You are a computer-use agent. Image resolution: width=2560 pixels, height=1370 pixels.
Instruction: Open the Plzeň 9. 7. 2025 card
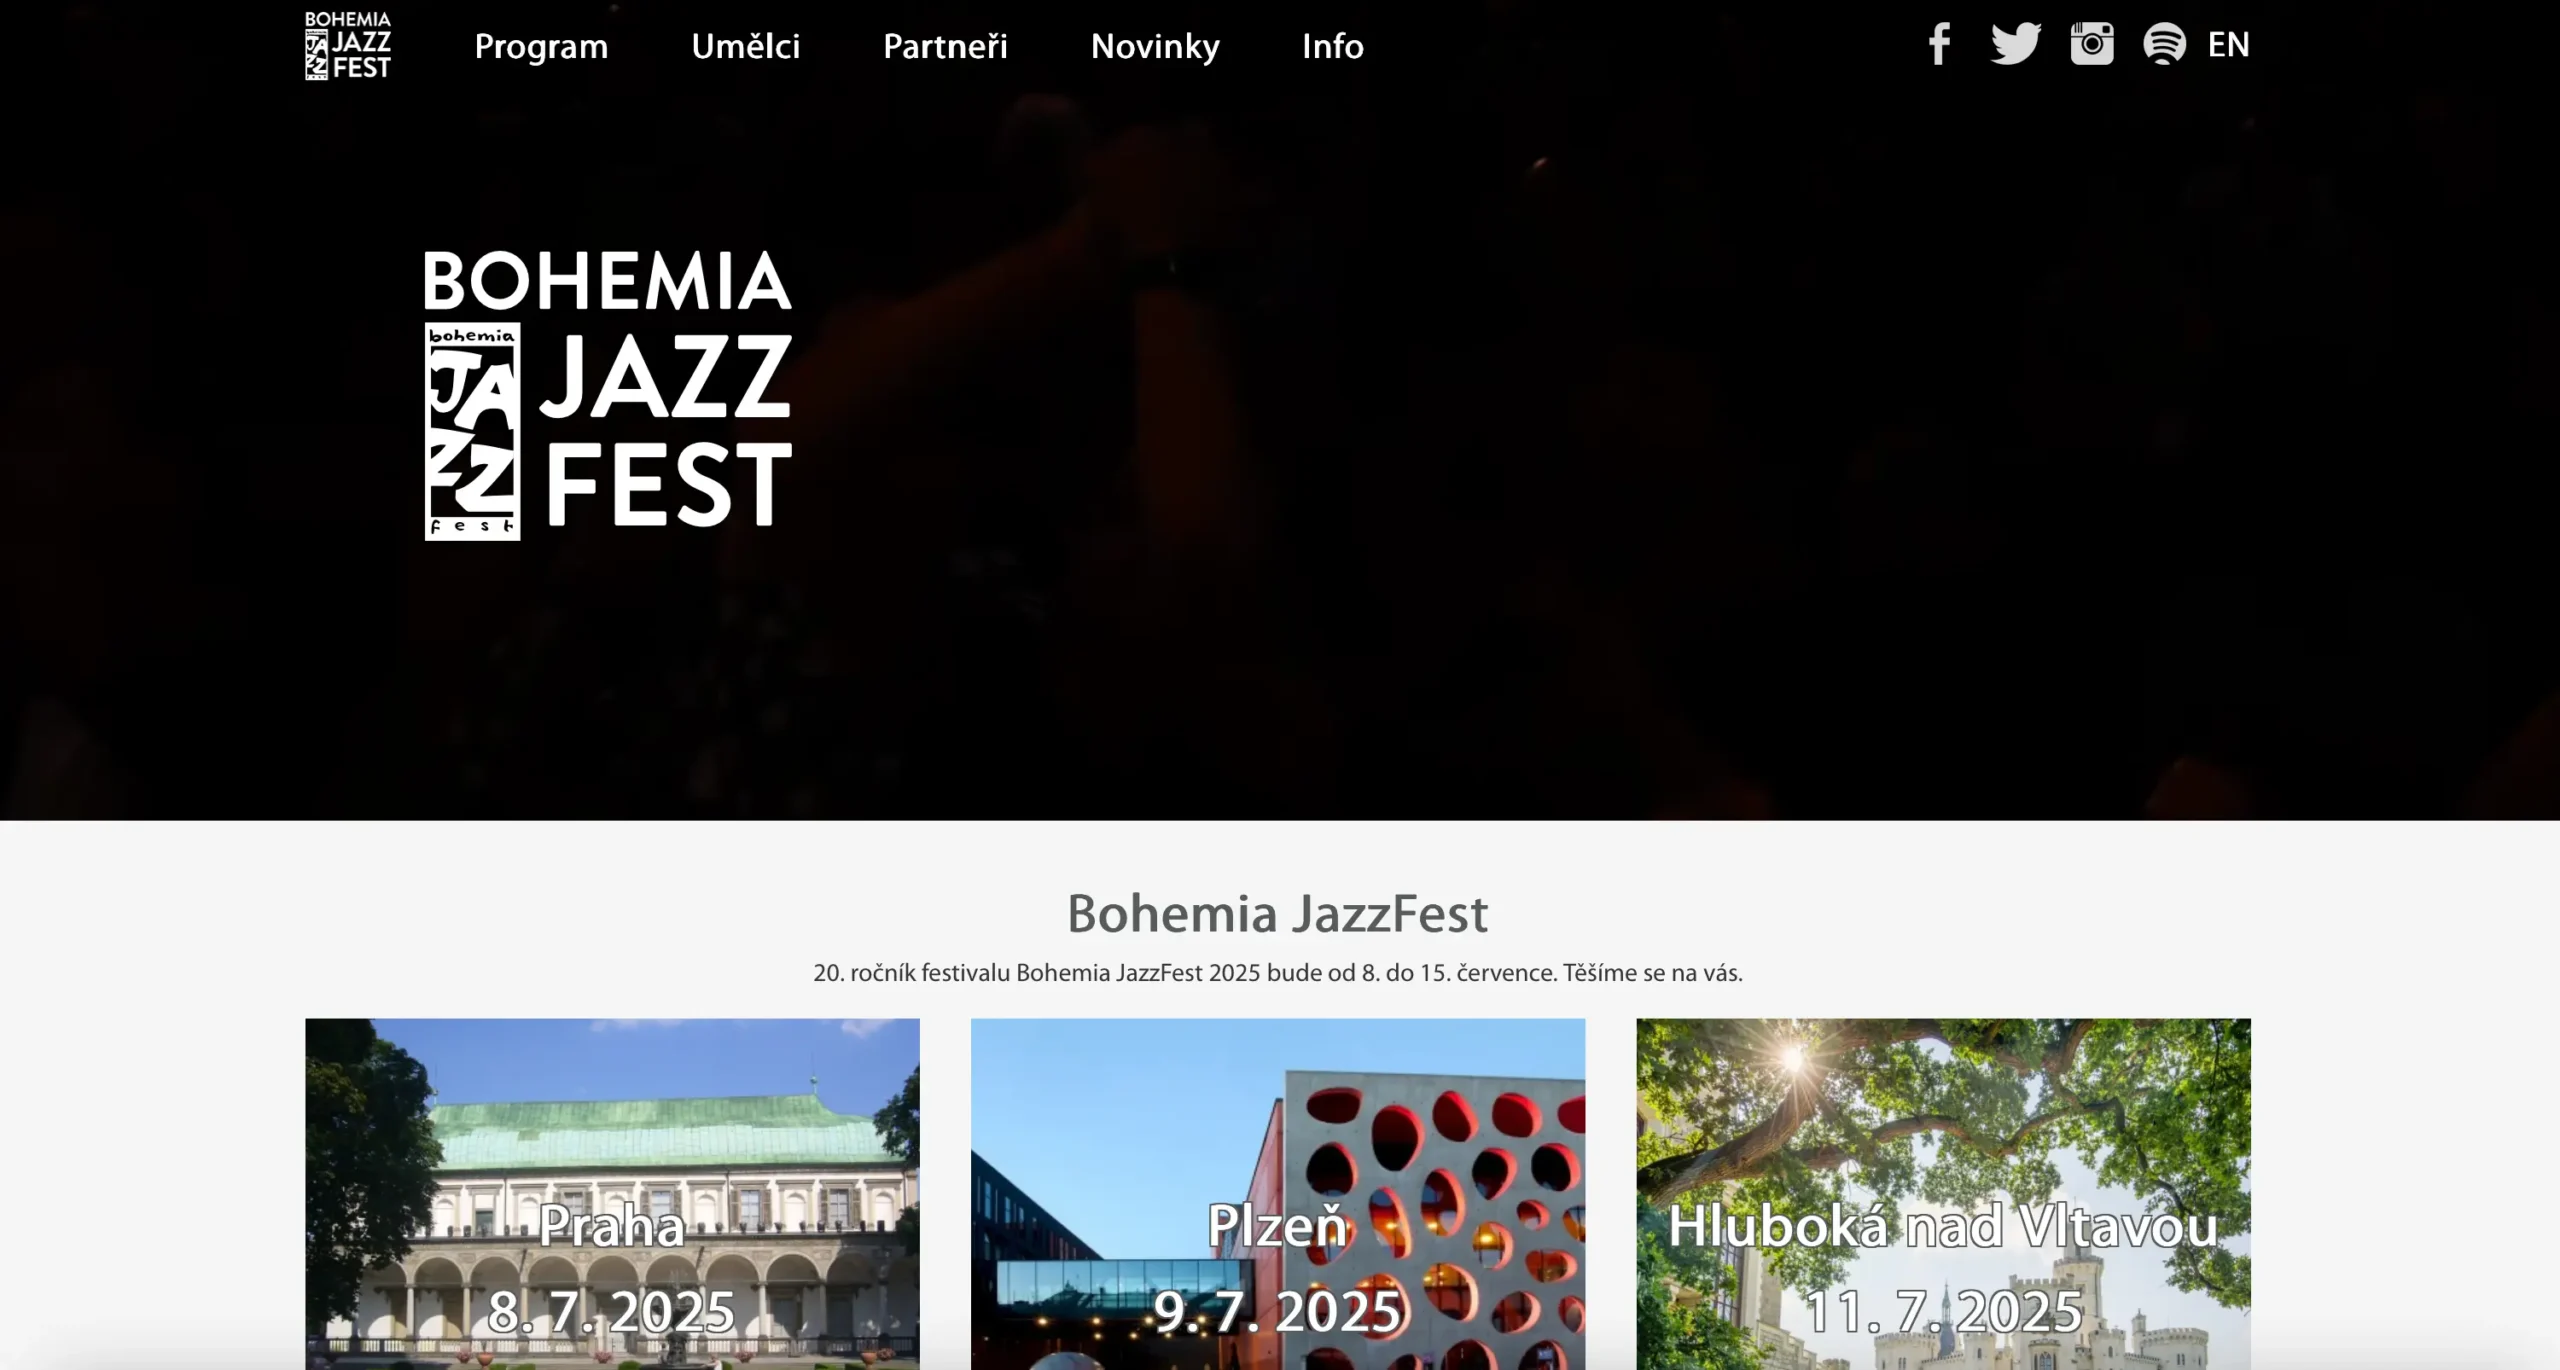[1278, 1194]
